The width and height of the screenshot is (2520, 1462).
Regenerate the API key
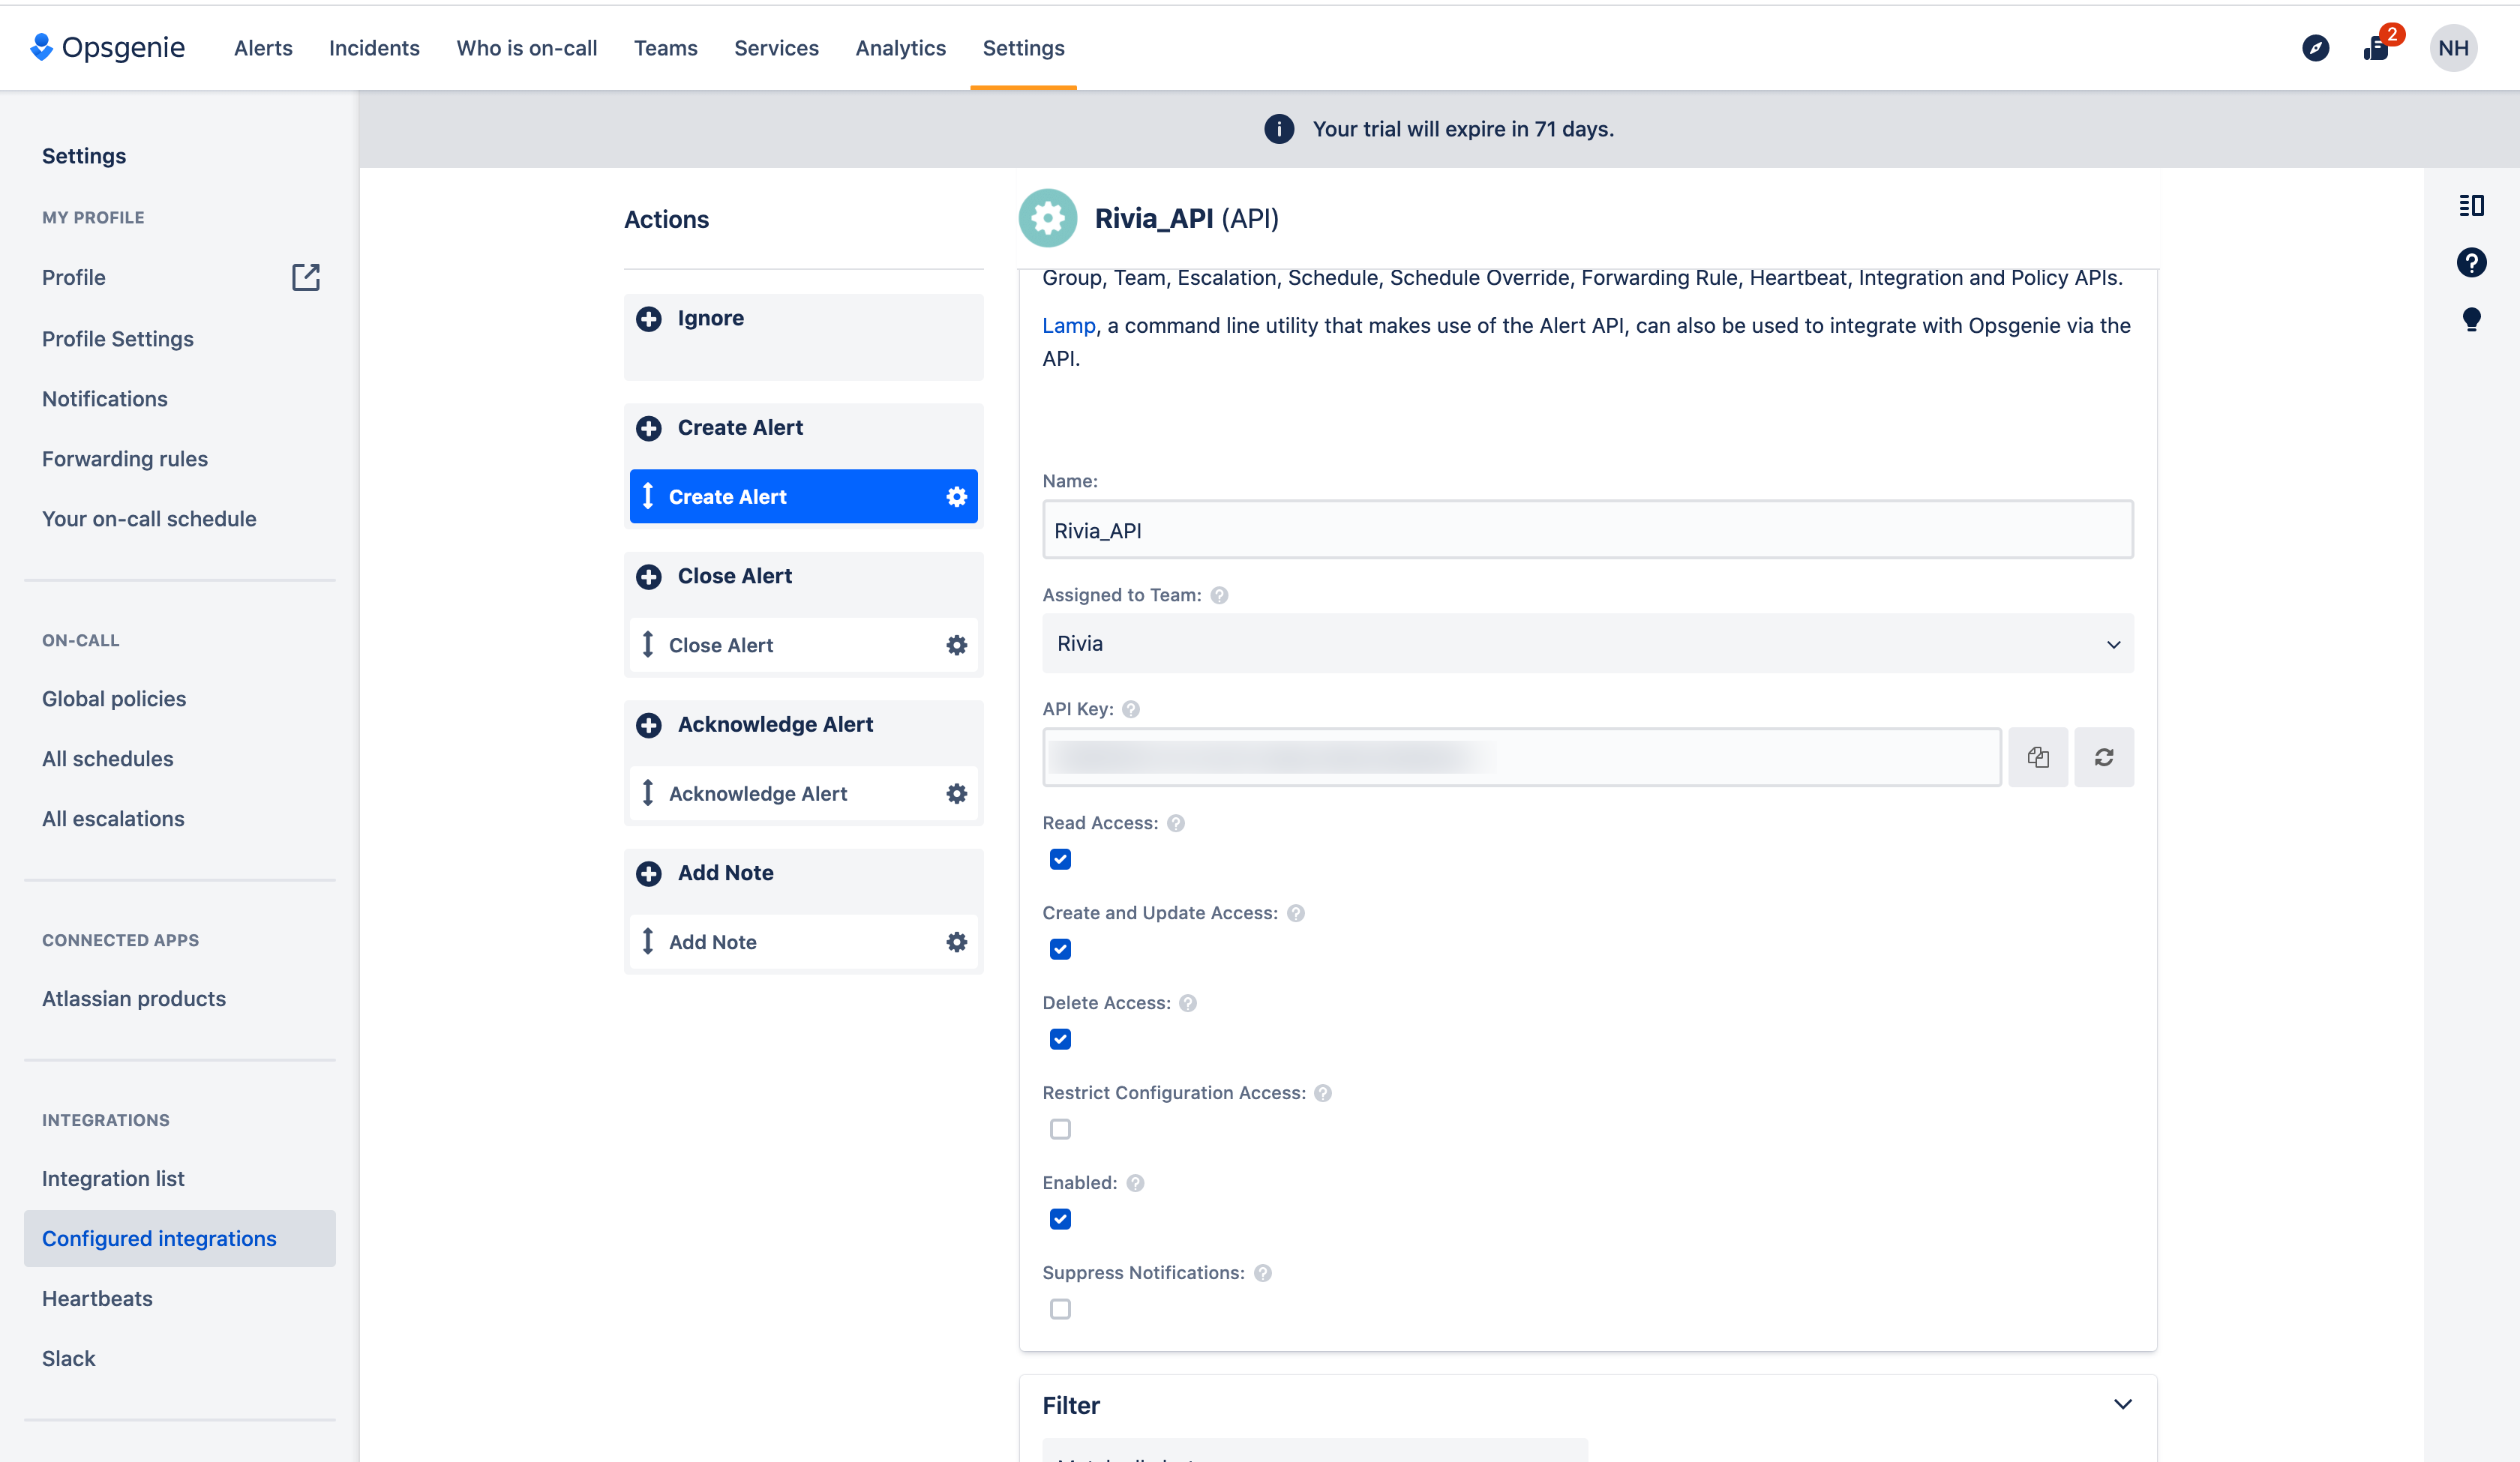pos(2103,757)
